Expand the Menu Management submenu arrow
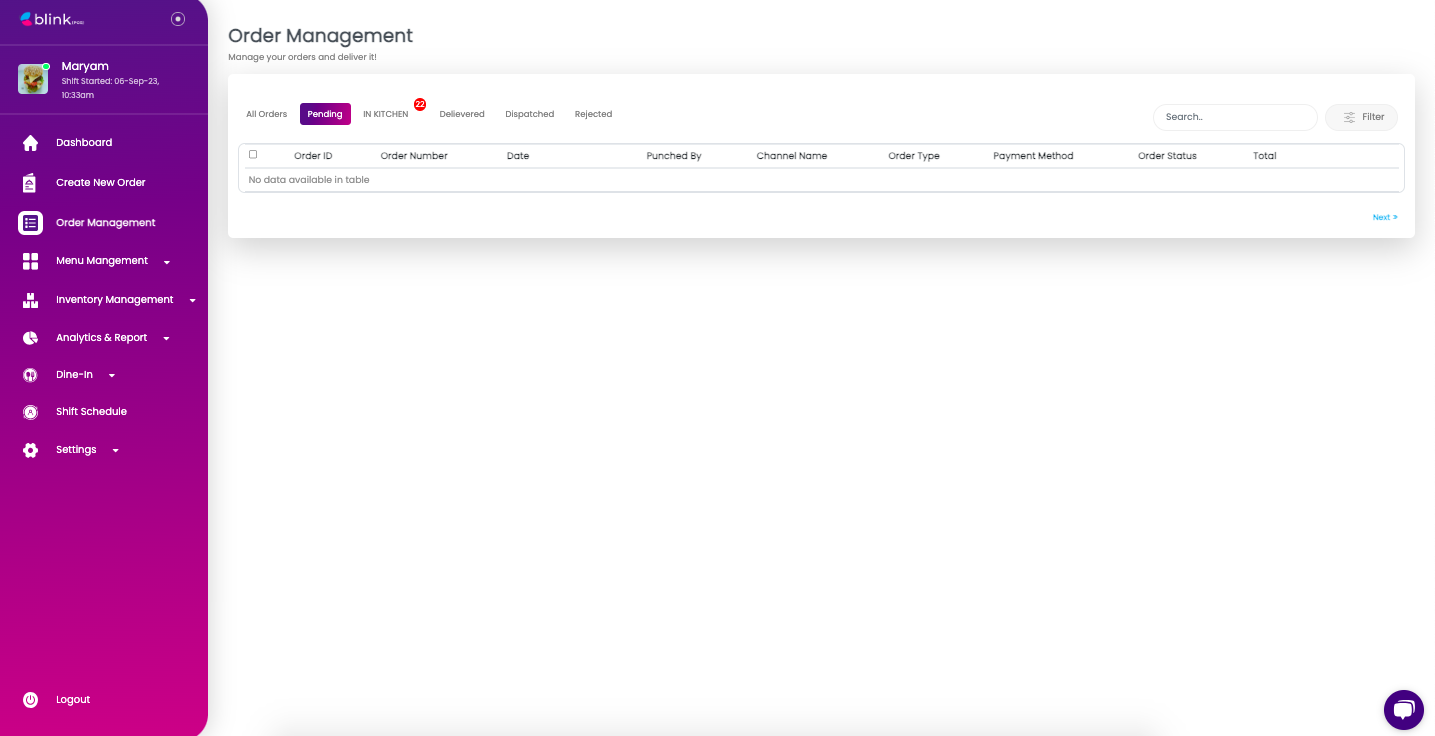Image resolution: width=1435 pixels, height=736 pixels. pos(167,262)
